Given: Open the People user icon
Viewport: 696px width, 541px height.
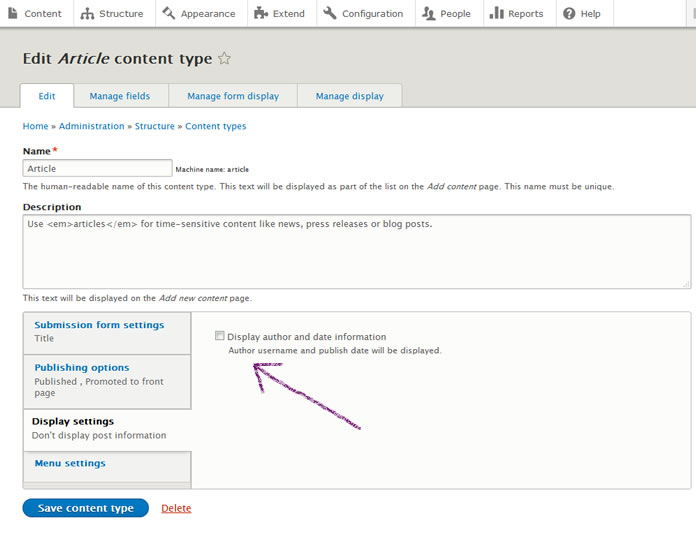Looking at the screenshot, I should click(x=429, y=14).
